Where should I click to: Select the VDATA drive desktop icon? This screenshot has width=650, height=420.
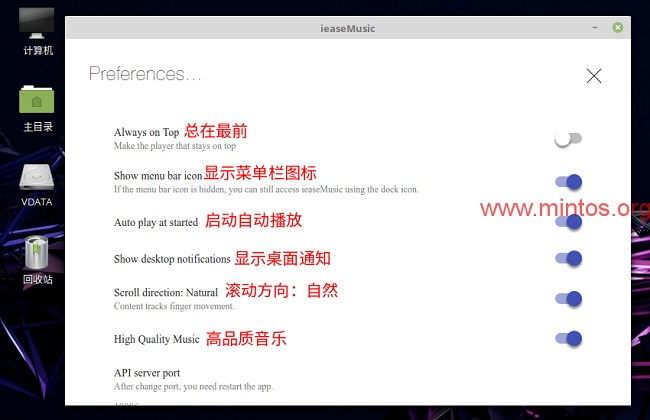tap(37, 185)
